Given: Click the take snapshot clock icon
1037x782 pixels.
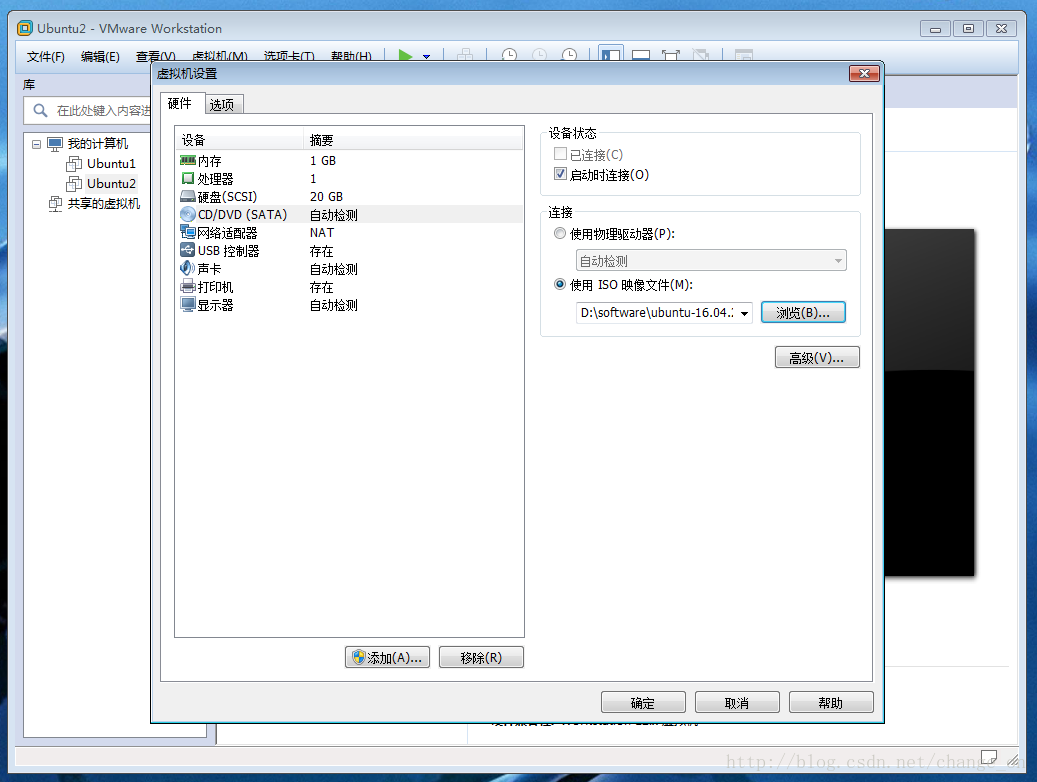Looking at the screenshot, I should pos(509,56).
